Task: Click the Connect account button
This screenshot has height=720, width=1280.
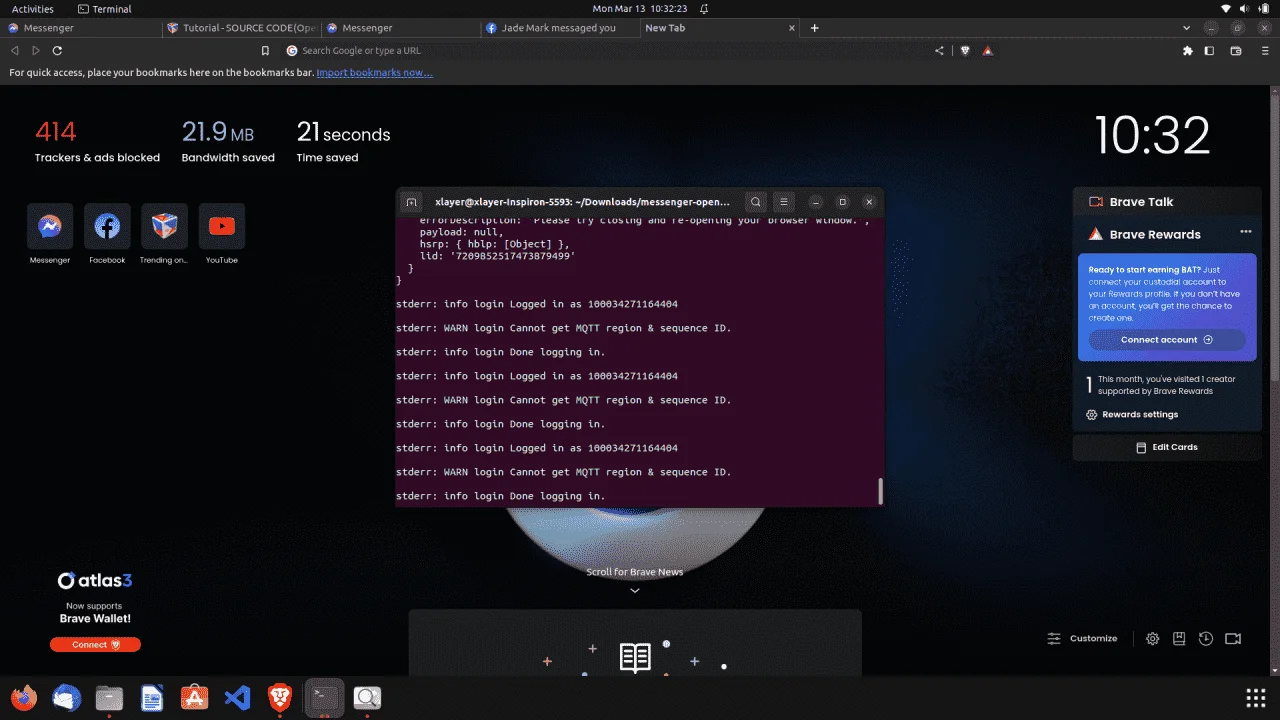Action: coord(1167,340)
